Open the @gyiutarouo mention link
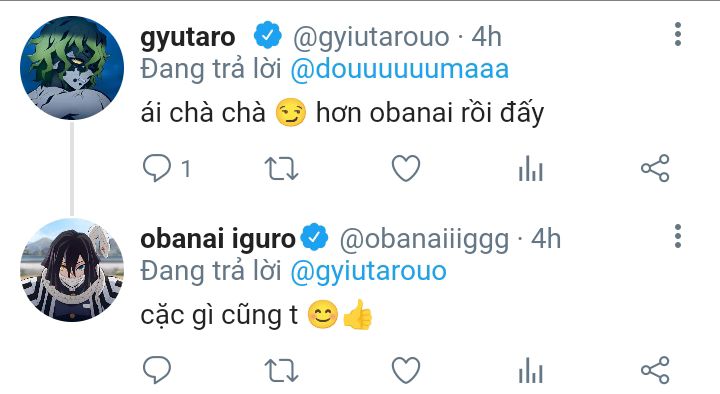 (368, 271)
